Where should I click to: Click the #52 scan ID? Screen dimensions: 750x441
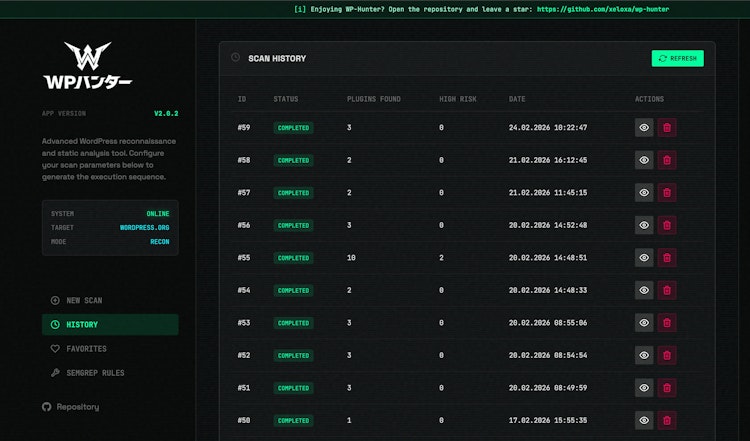(x=244, y=355)
